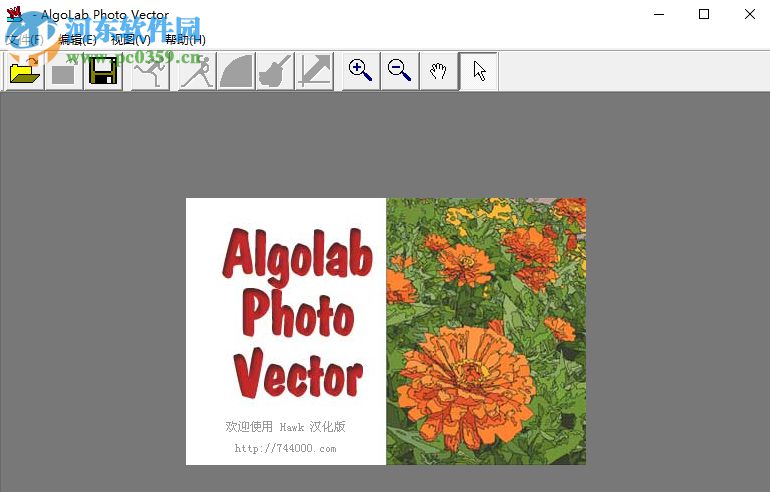Close the AlgoLab Photo Vector window
This screenshot has width=770, height=492.
(749, 14)
